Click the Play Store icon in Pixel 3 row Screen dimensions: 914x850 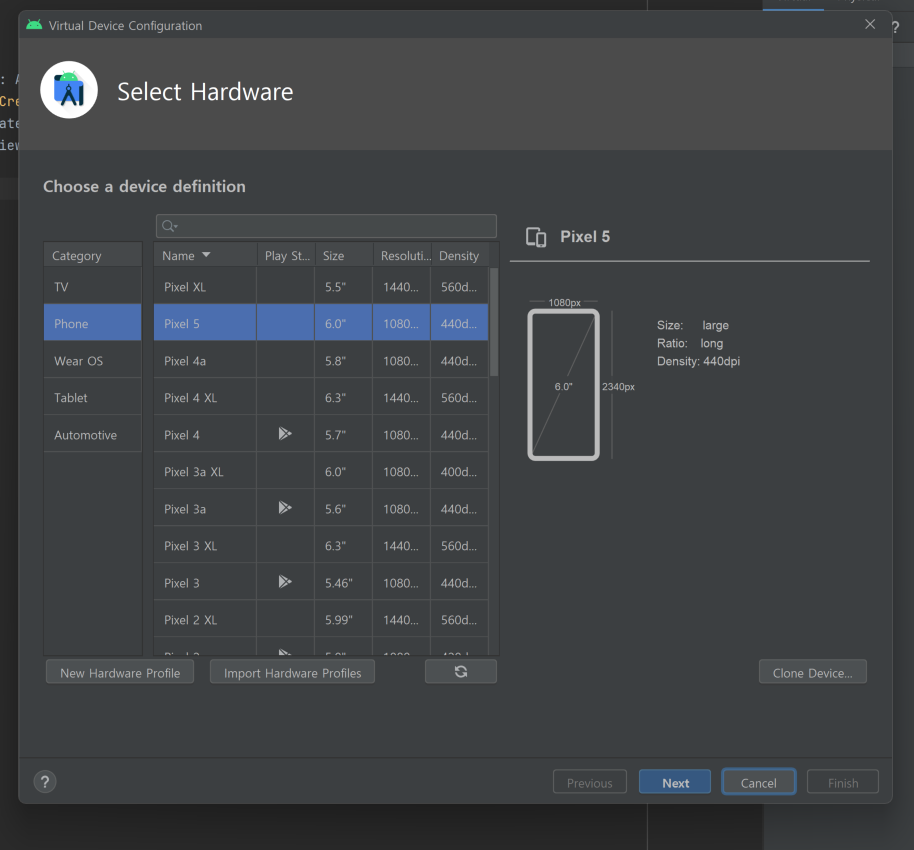tap(284, 581)
